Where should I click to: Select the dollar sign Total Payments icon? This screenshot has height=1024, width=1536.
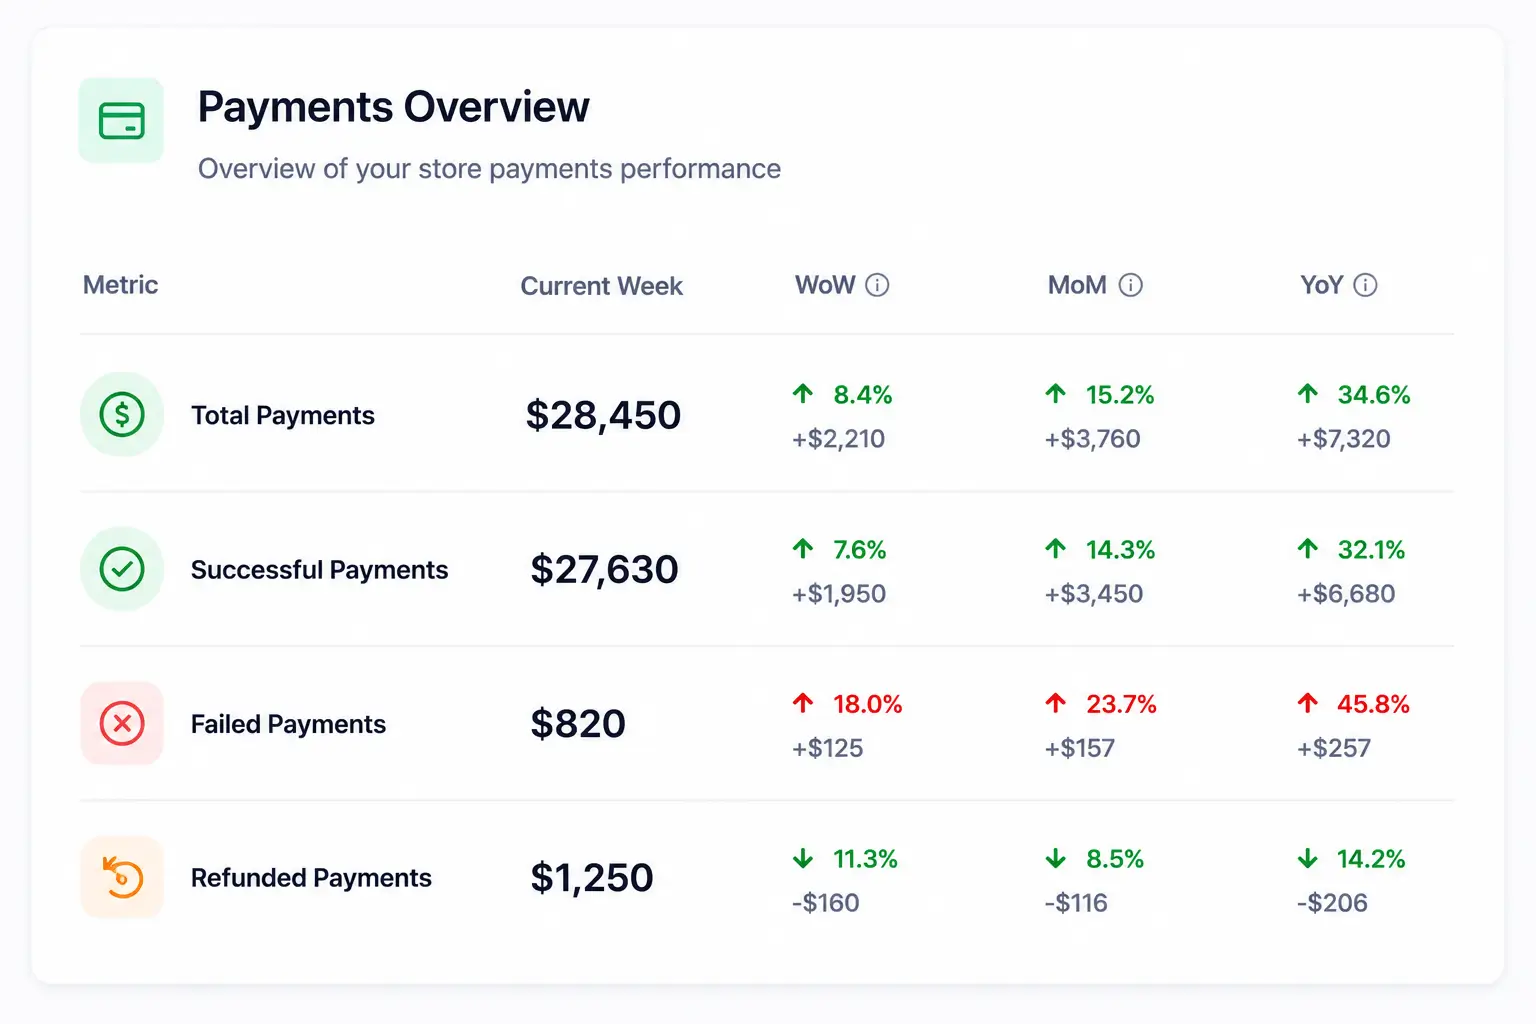pyautogui.click(x=122, y=414)
